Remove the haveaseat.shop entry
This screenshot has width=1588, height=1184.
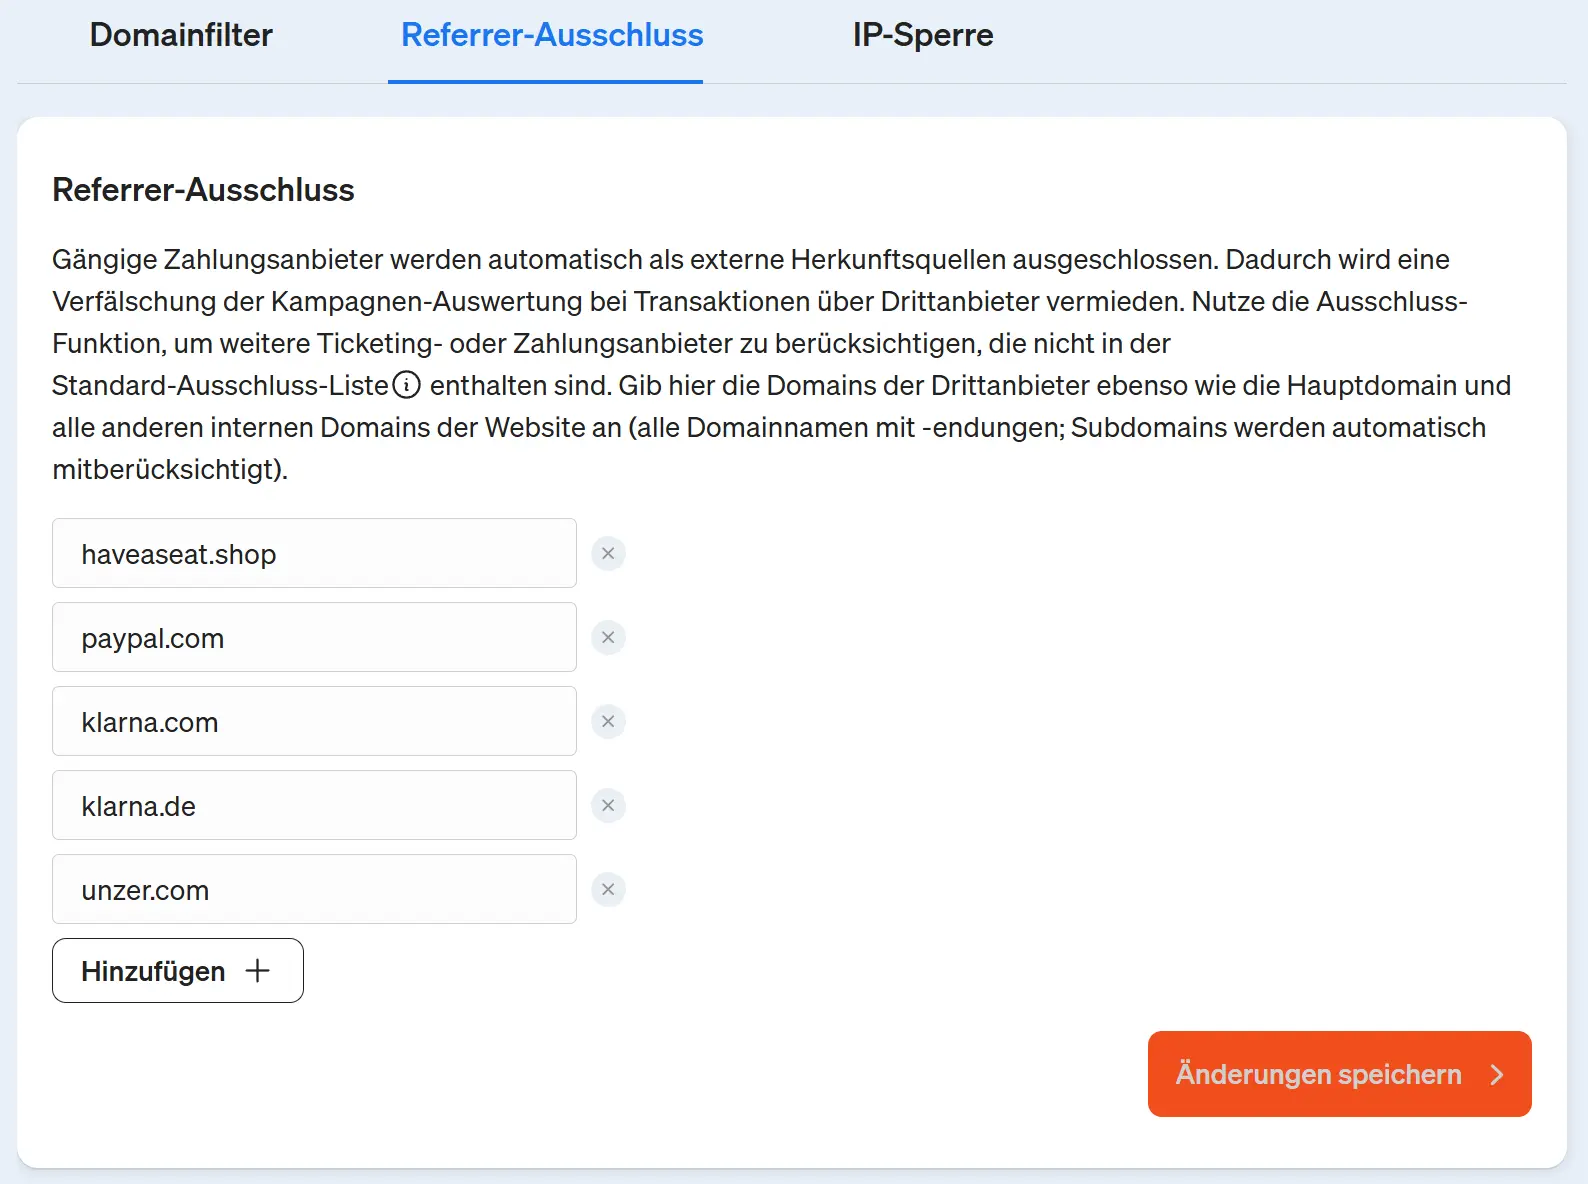[x=608, y=553]
